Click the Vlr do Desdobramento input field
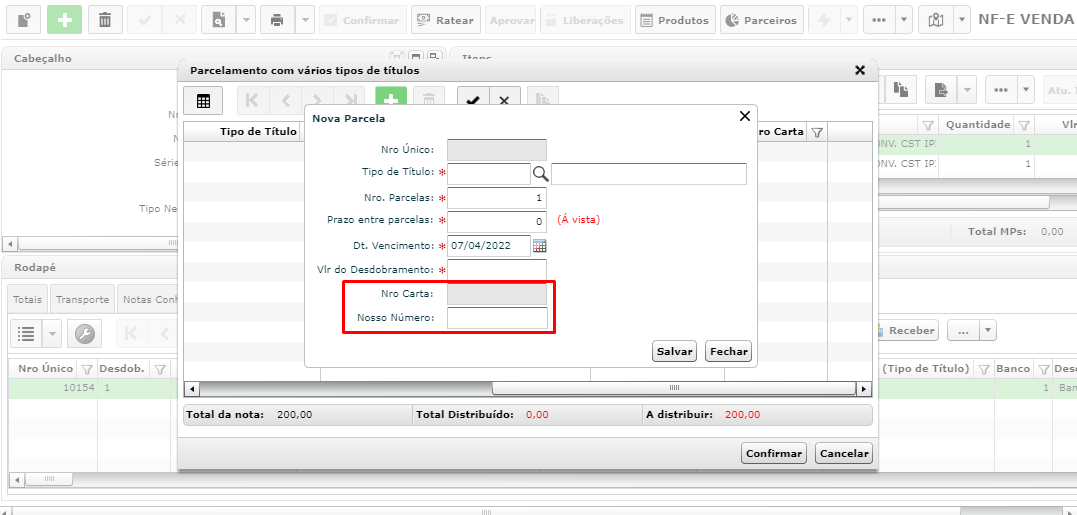The image size is (1077, 515). click(497, 270)
